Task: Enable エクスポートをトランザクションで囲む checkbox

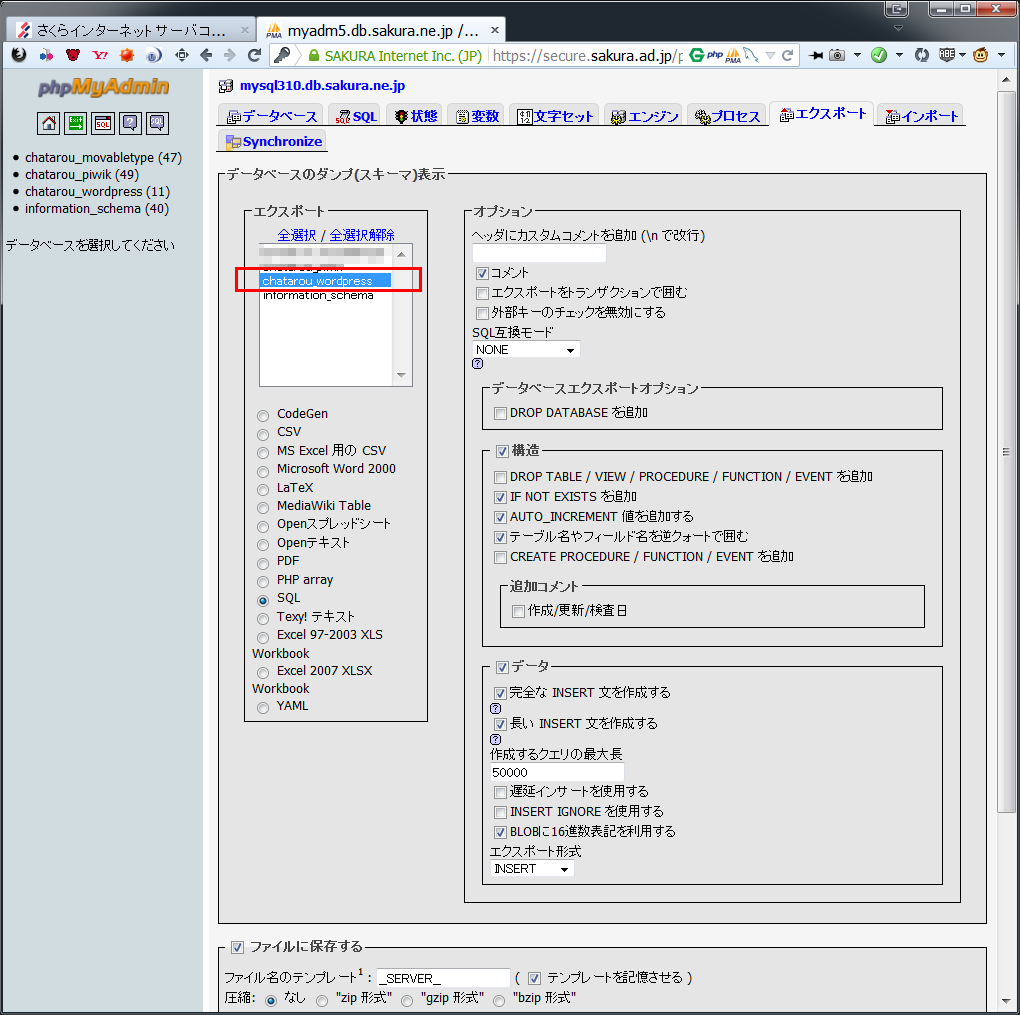Action: point(482,293)
